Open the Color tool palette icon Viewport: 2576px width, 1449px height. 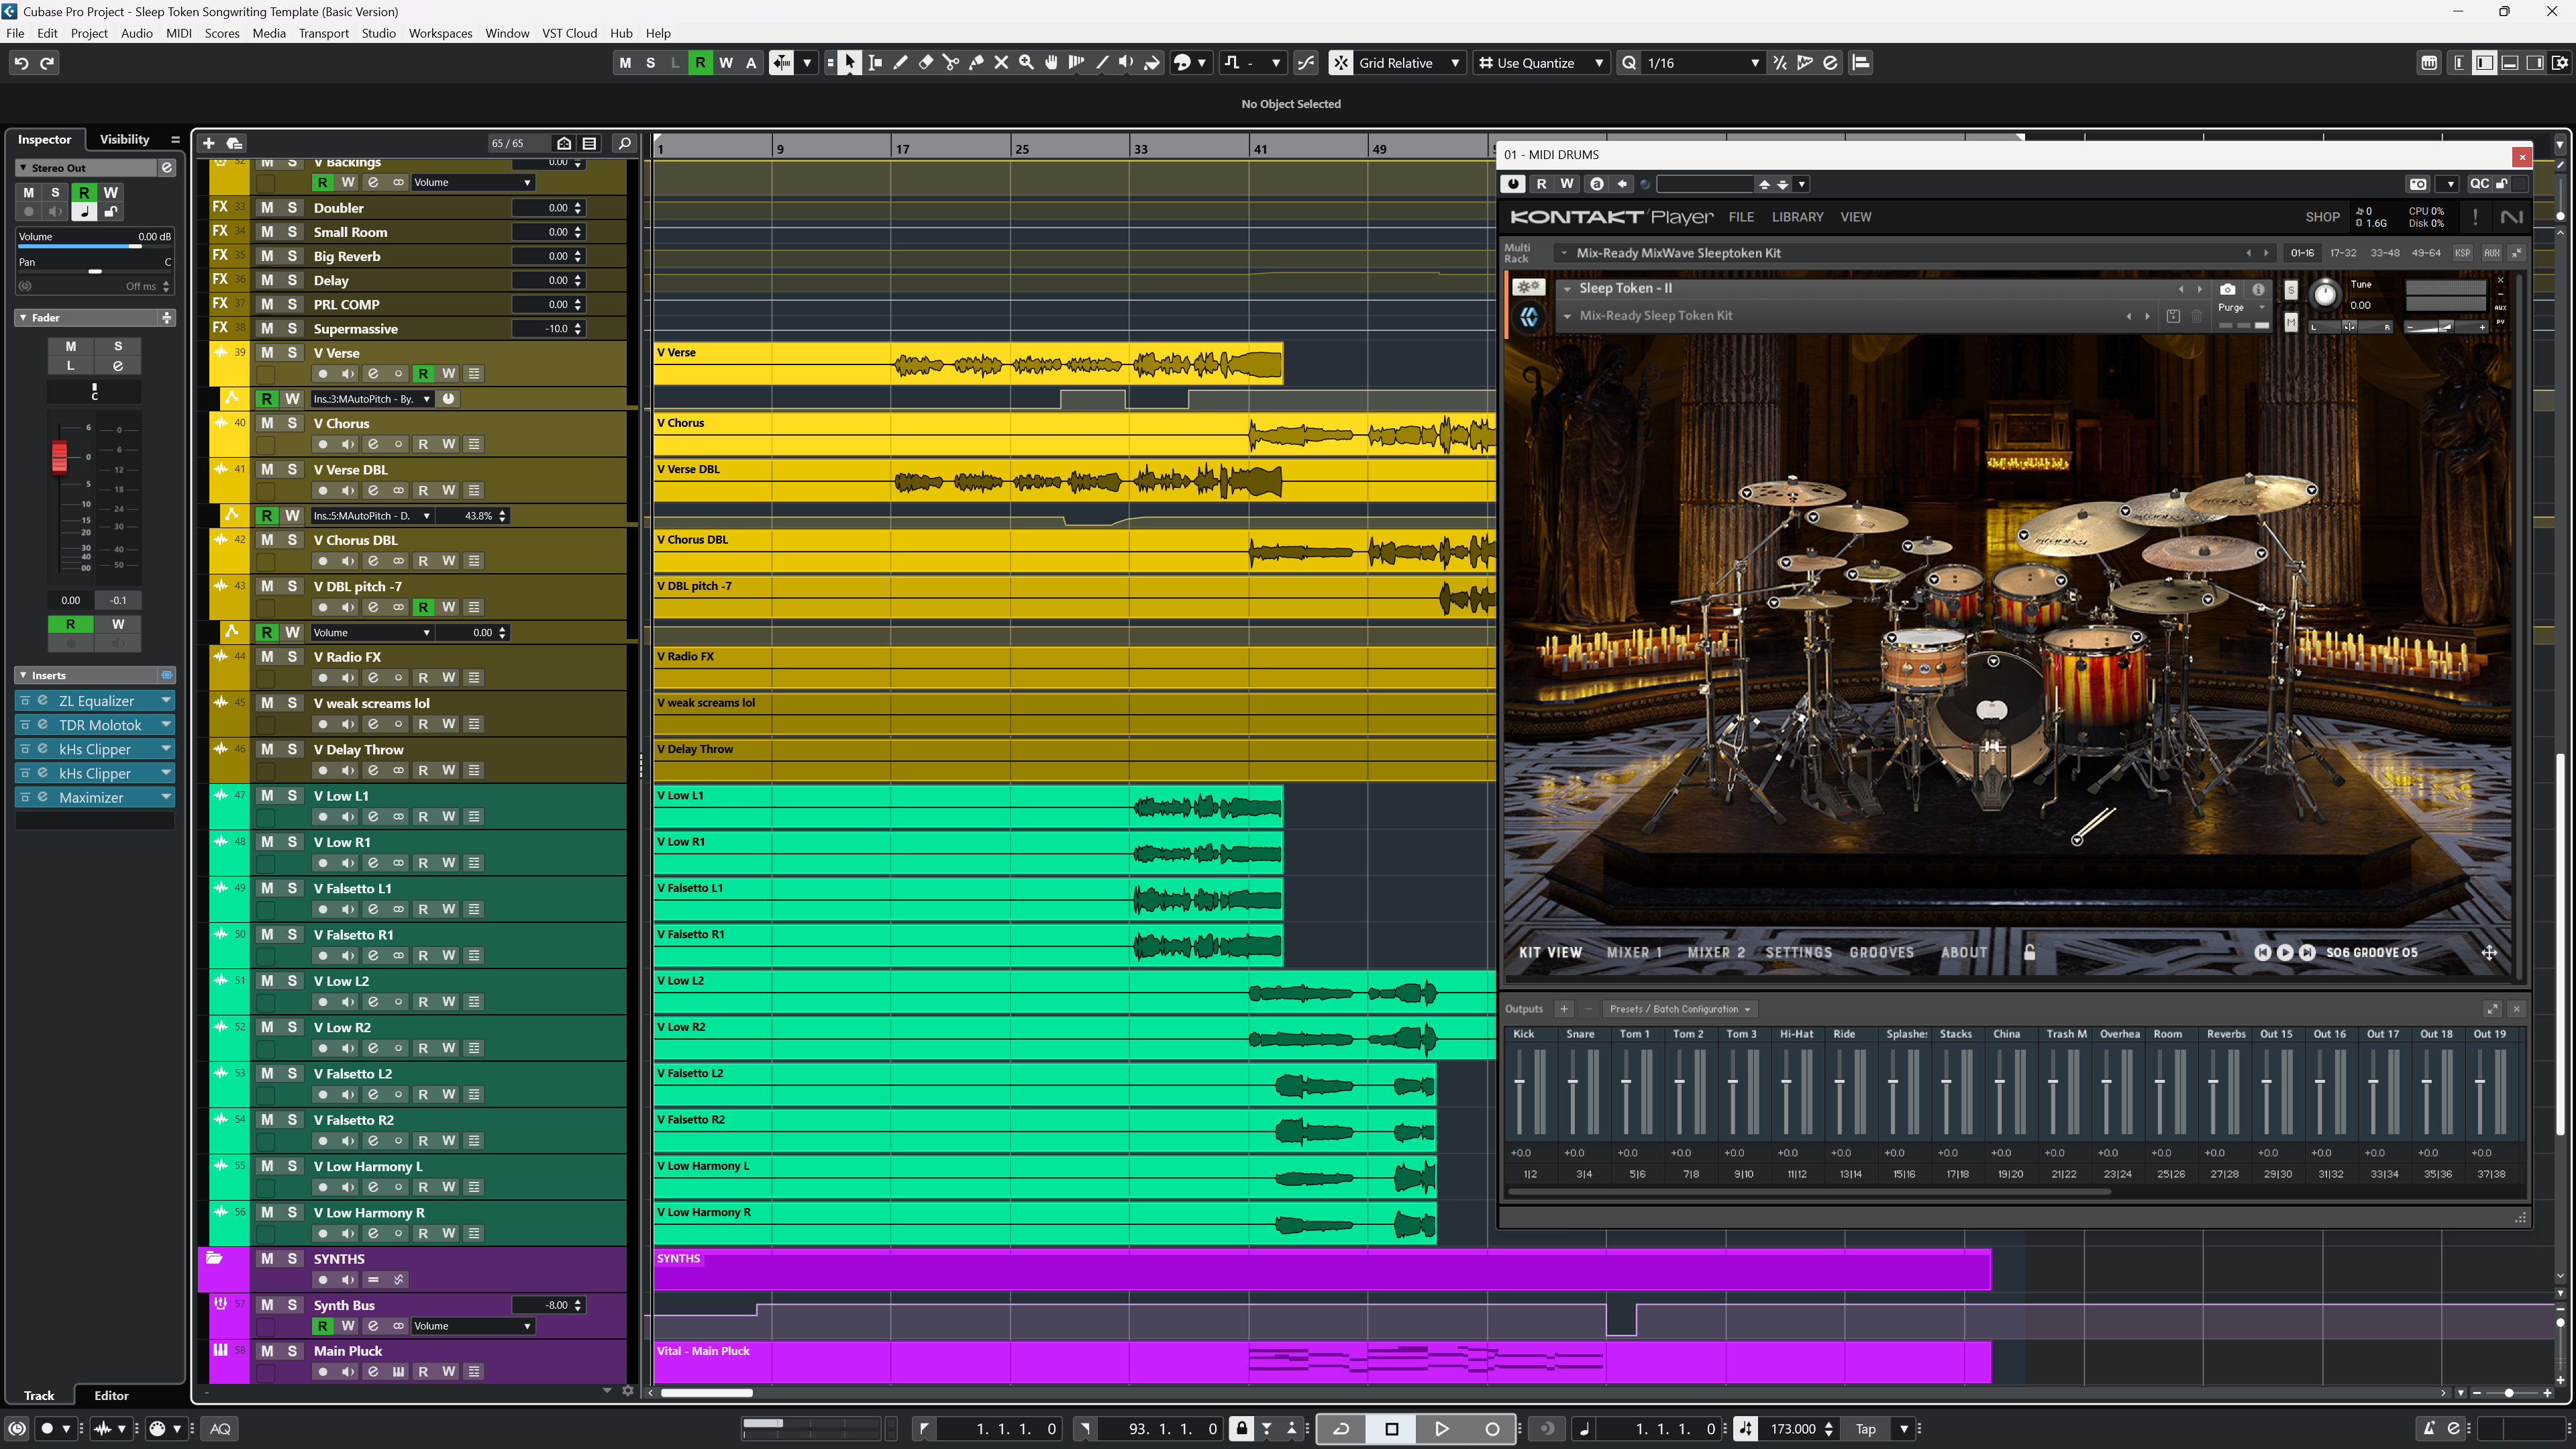coord(1183,63)
